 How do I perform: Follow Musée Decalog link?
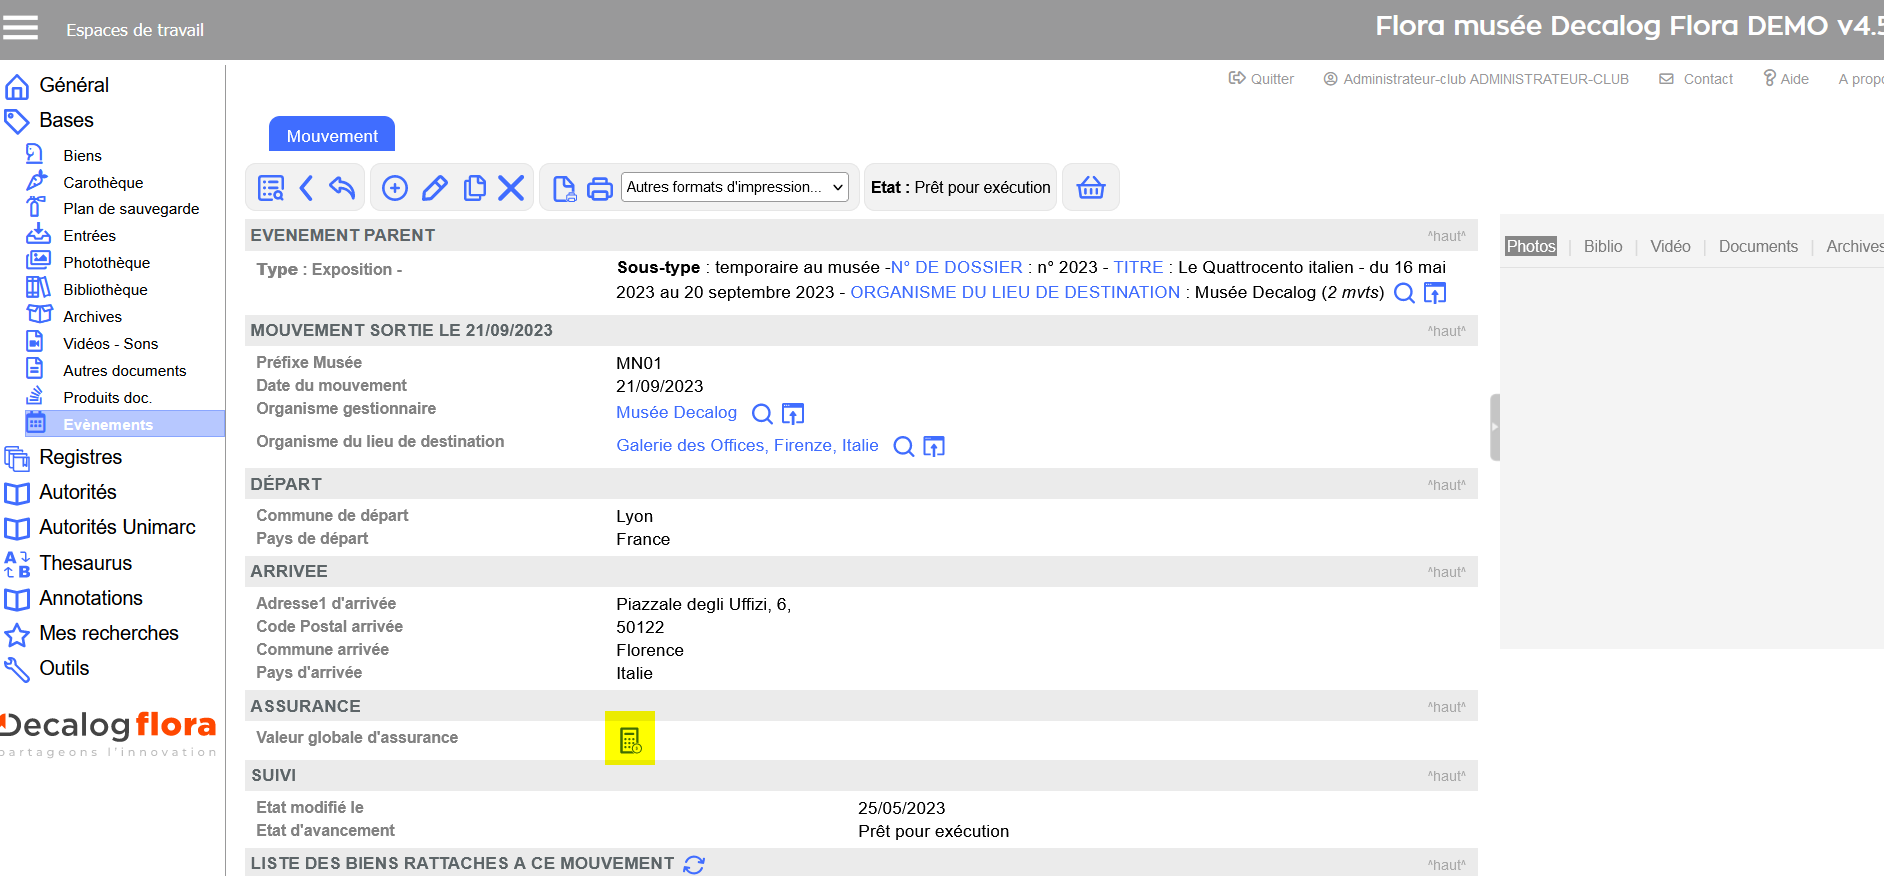pyautogui.click(x=676, y=413)
